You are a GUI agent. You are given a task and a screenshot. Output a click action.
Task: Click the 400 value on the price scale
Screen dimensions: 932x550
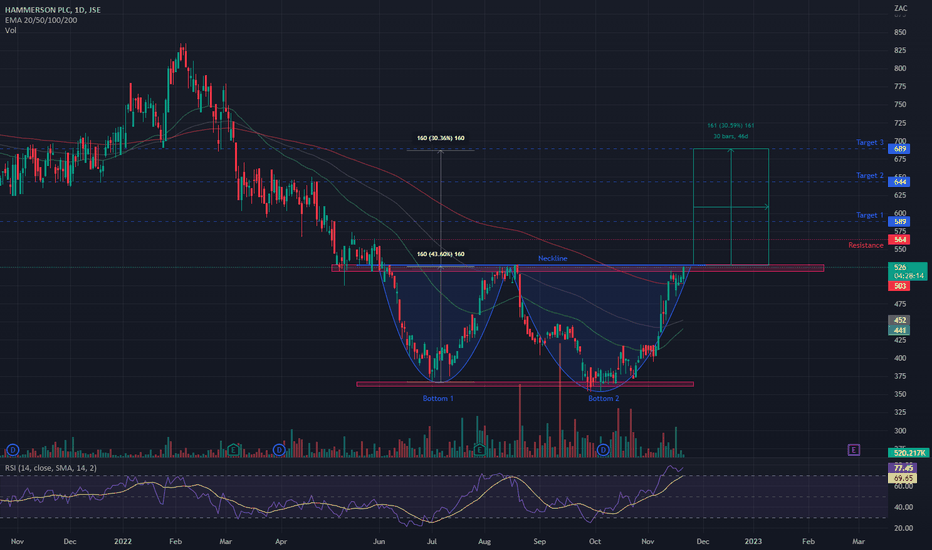900,359
